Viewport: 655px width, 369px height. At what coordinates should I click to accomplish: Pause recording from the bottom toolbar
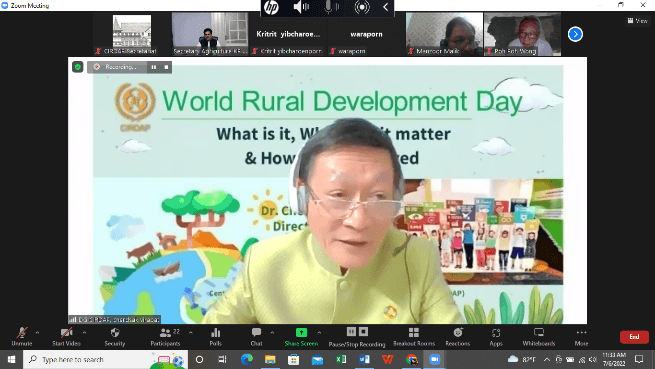click(351, 331)
